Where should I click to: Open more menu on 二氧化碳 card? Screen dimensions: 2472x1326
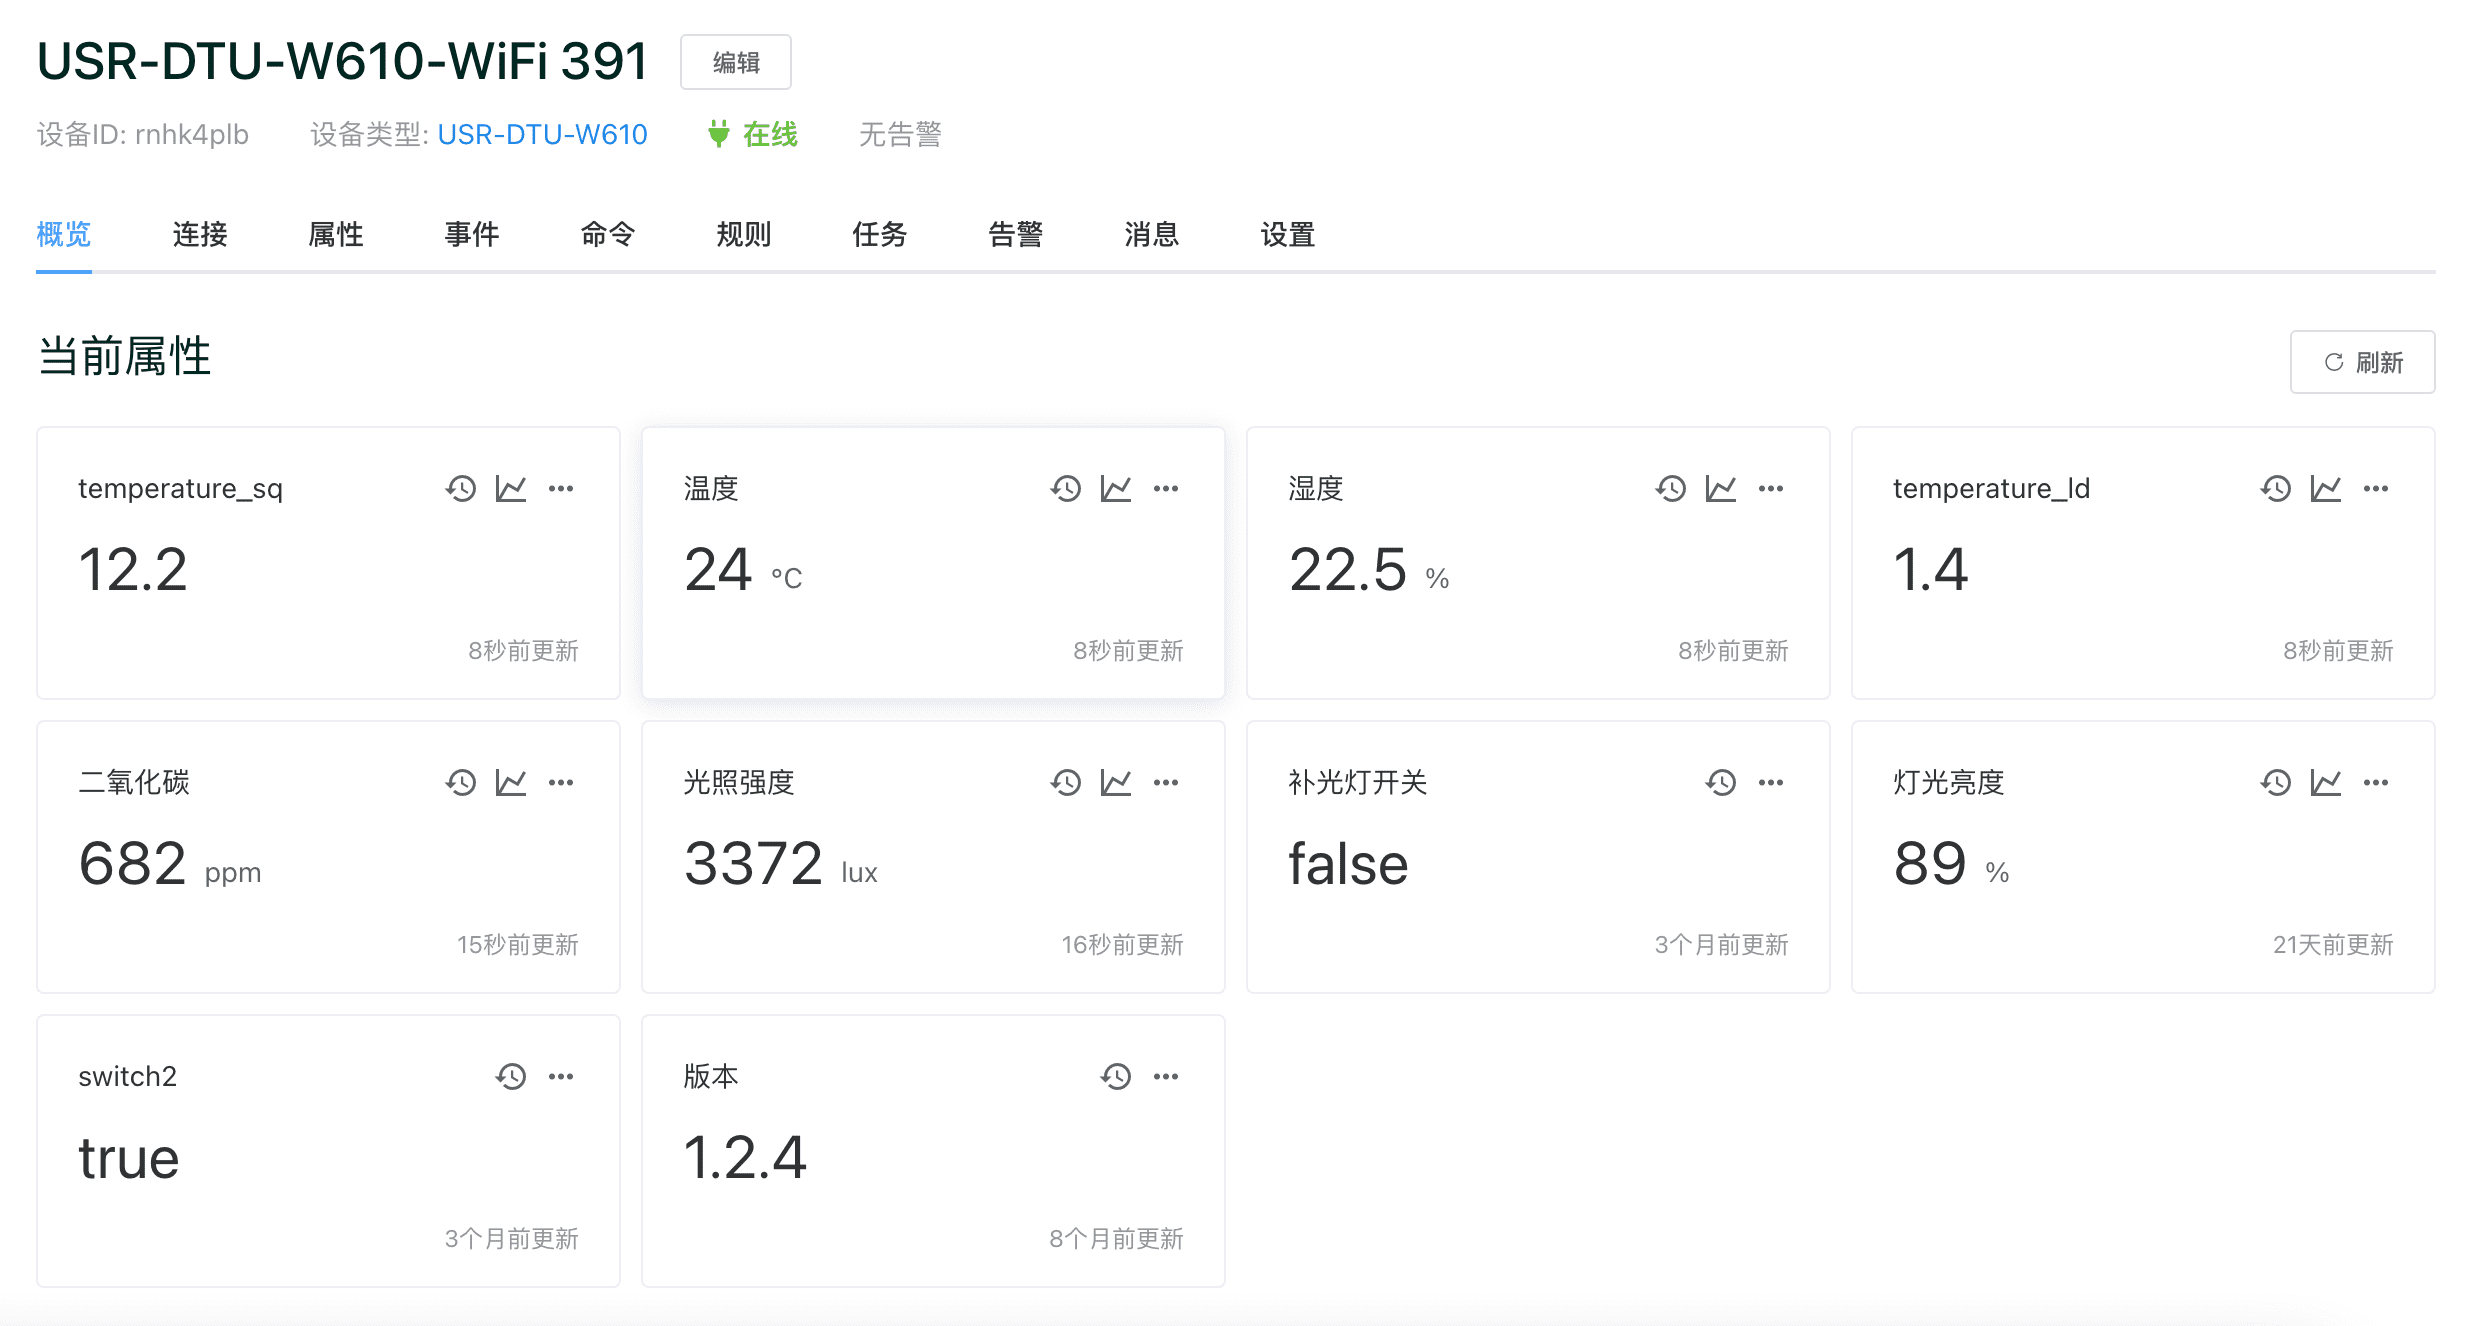[x=561, y=782]
